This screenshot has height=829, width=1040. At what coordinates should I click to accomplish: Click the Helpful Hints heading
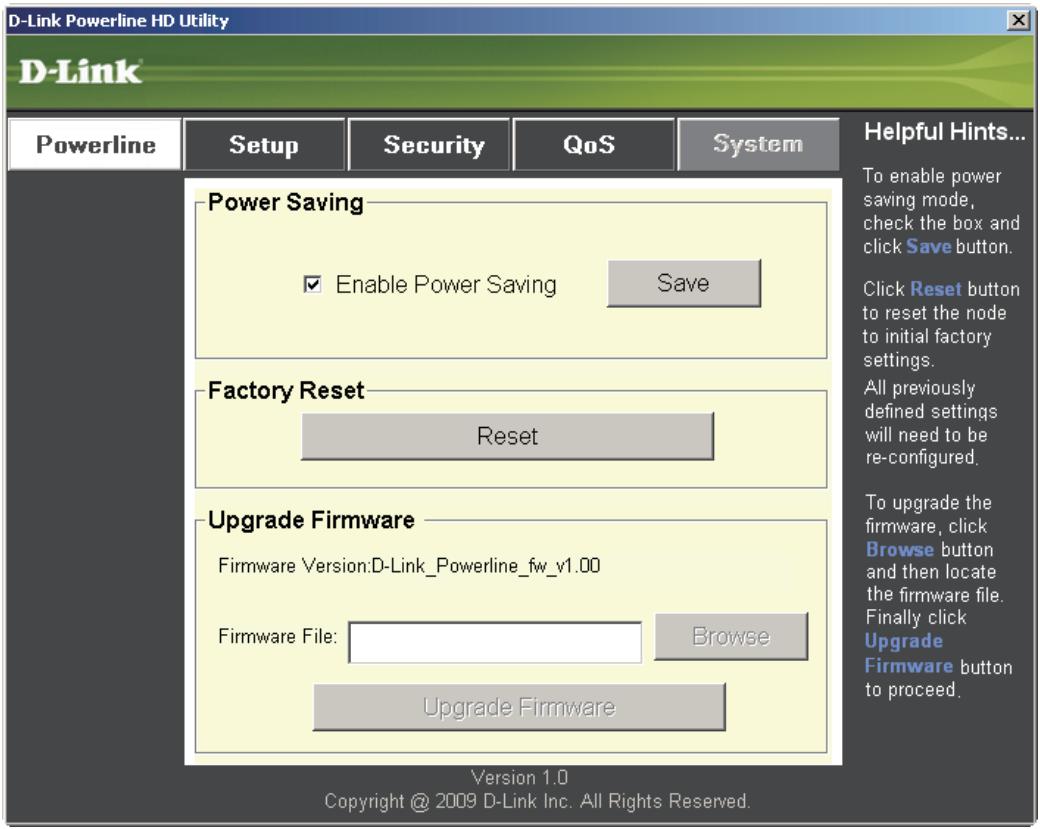tap(944, 131)
